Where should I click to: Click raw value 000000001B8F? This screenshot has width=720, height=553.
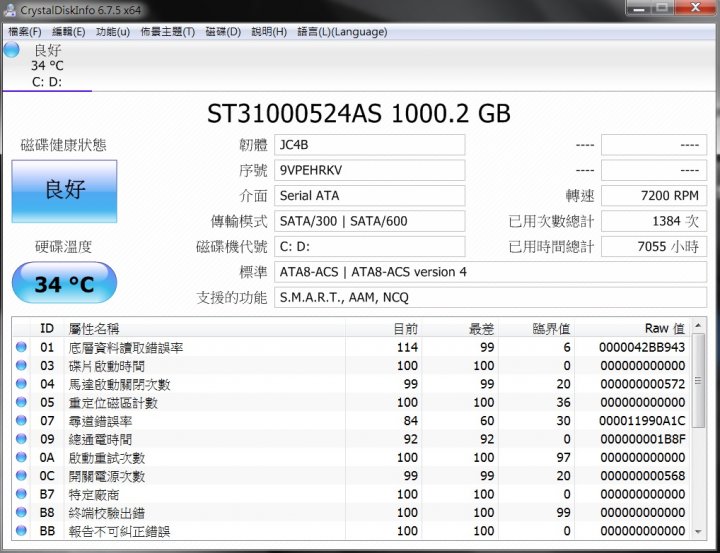click(x=643, y=439)
